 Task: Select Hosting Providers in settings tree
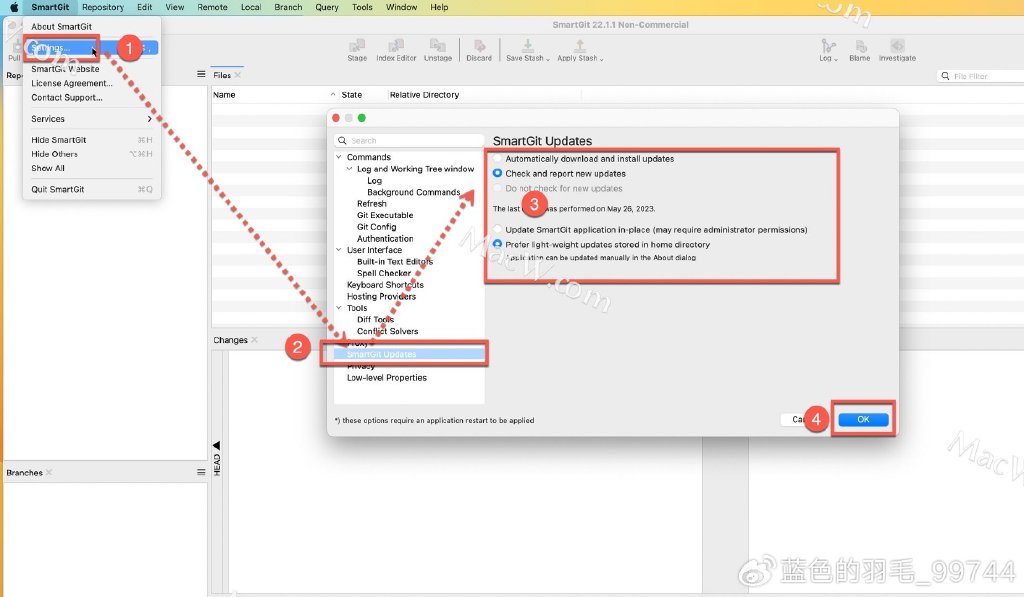click(381, 297)
